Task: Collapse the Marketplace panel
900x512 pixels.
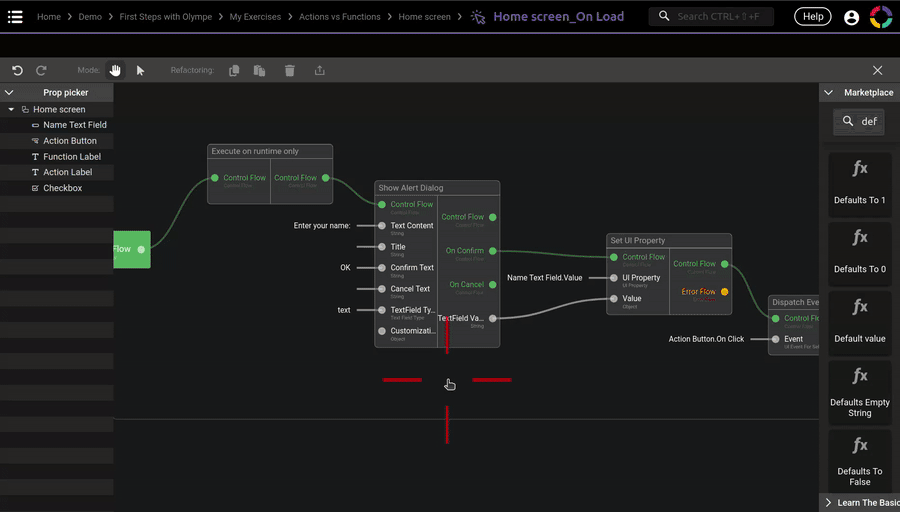Action: click(x=828, y=93)
